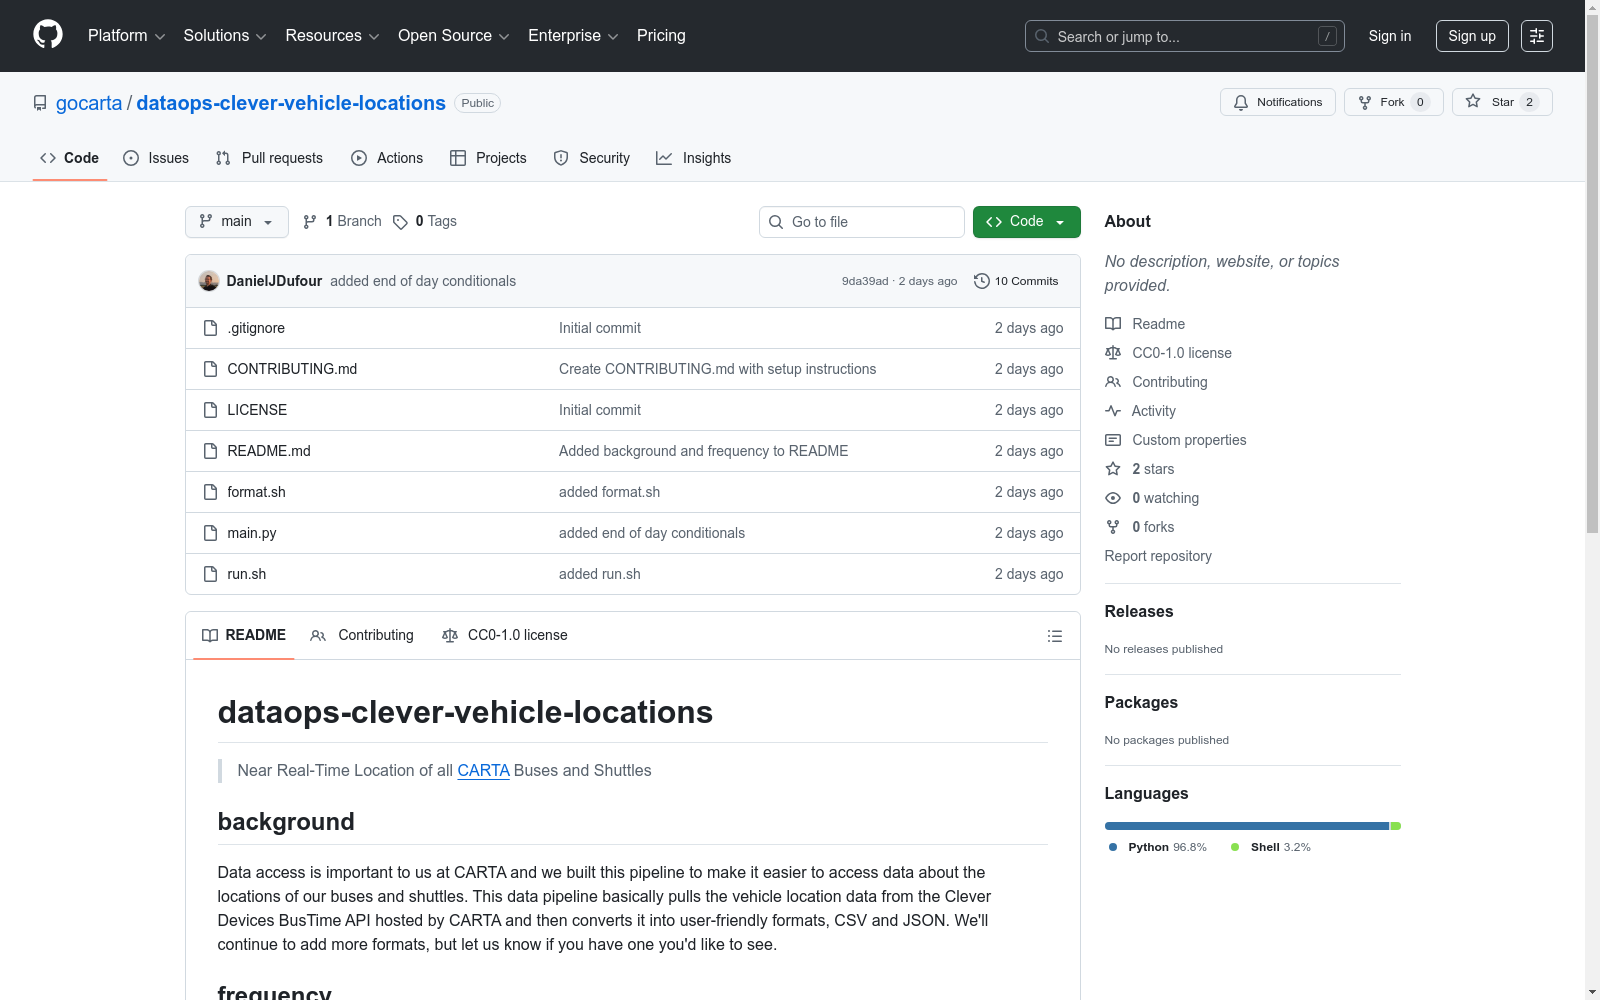Click the Search or jump to field
This screenshot has width=1600, height=1000.
(1185, 36)
